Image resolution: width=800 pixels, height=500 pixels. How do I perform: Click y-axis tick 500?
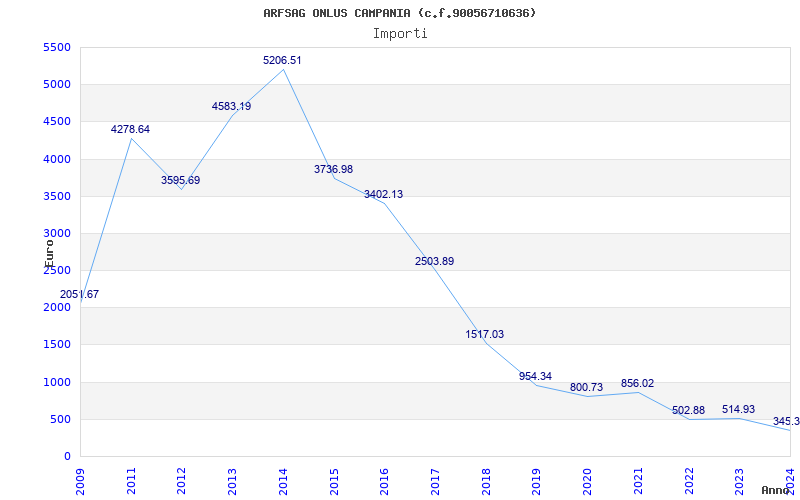pyautogui.click(x=60, y=419)
